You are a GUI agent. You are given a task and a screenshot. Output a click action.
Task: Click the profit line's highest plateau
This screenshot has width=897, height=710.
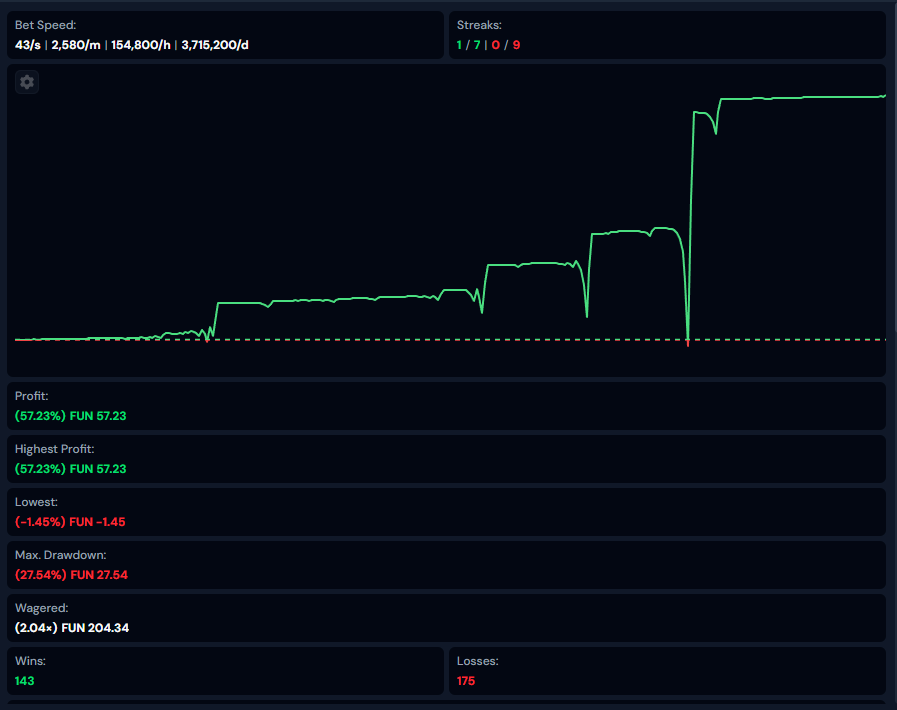coord(800,98)
